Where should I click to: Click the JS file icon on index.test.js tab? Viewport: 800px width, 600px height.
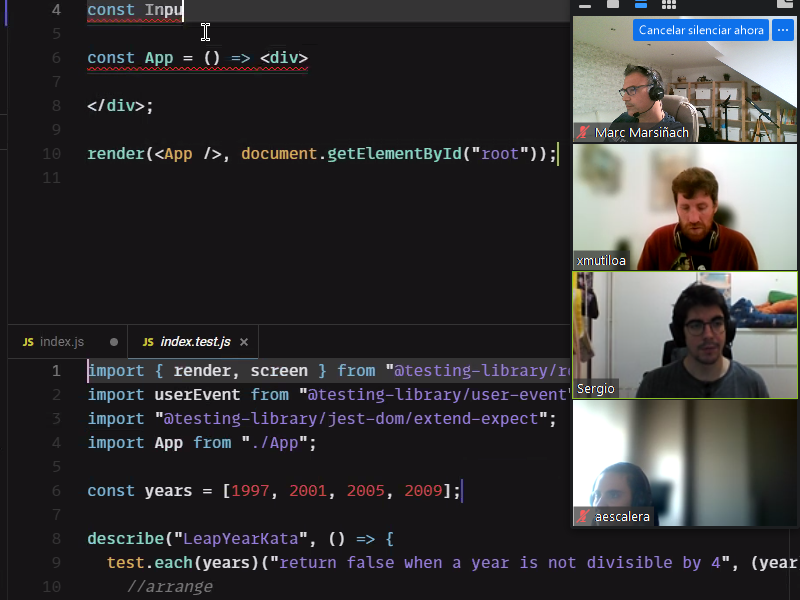click(148, 342)
